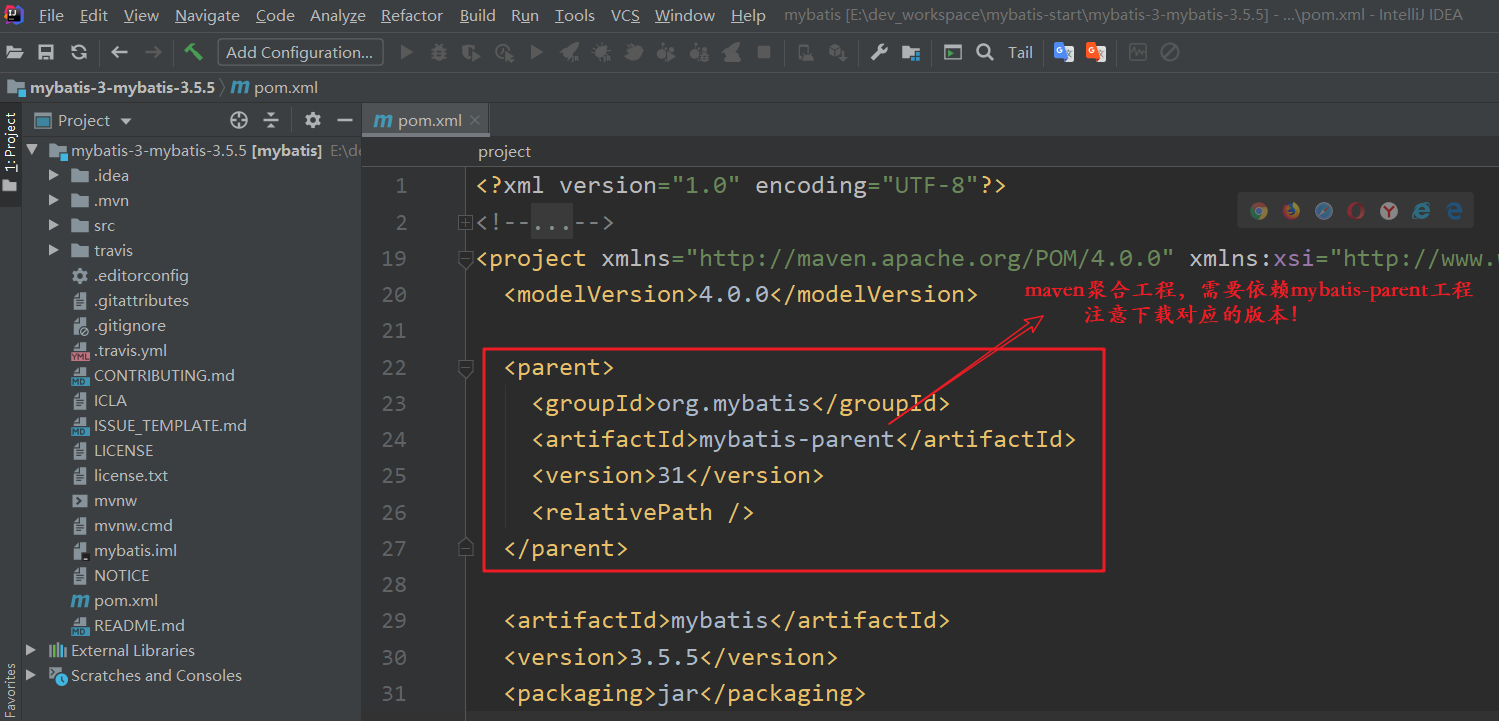Close the pom.xml editor tab

[475, 120]
